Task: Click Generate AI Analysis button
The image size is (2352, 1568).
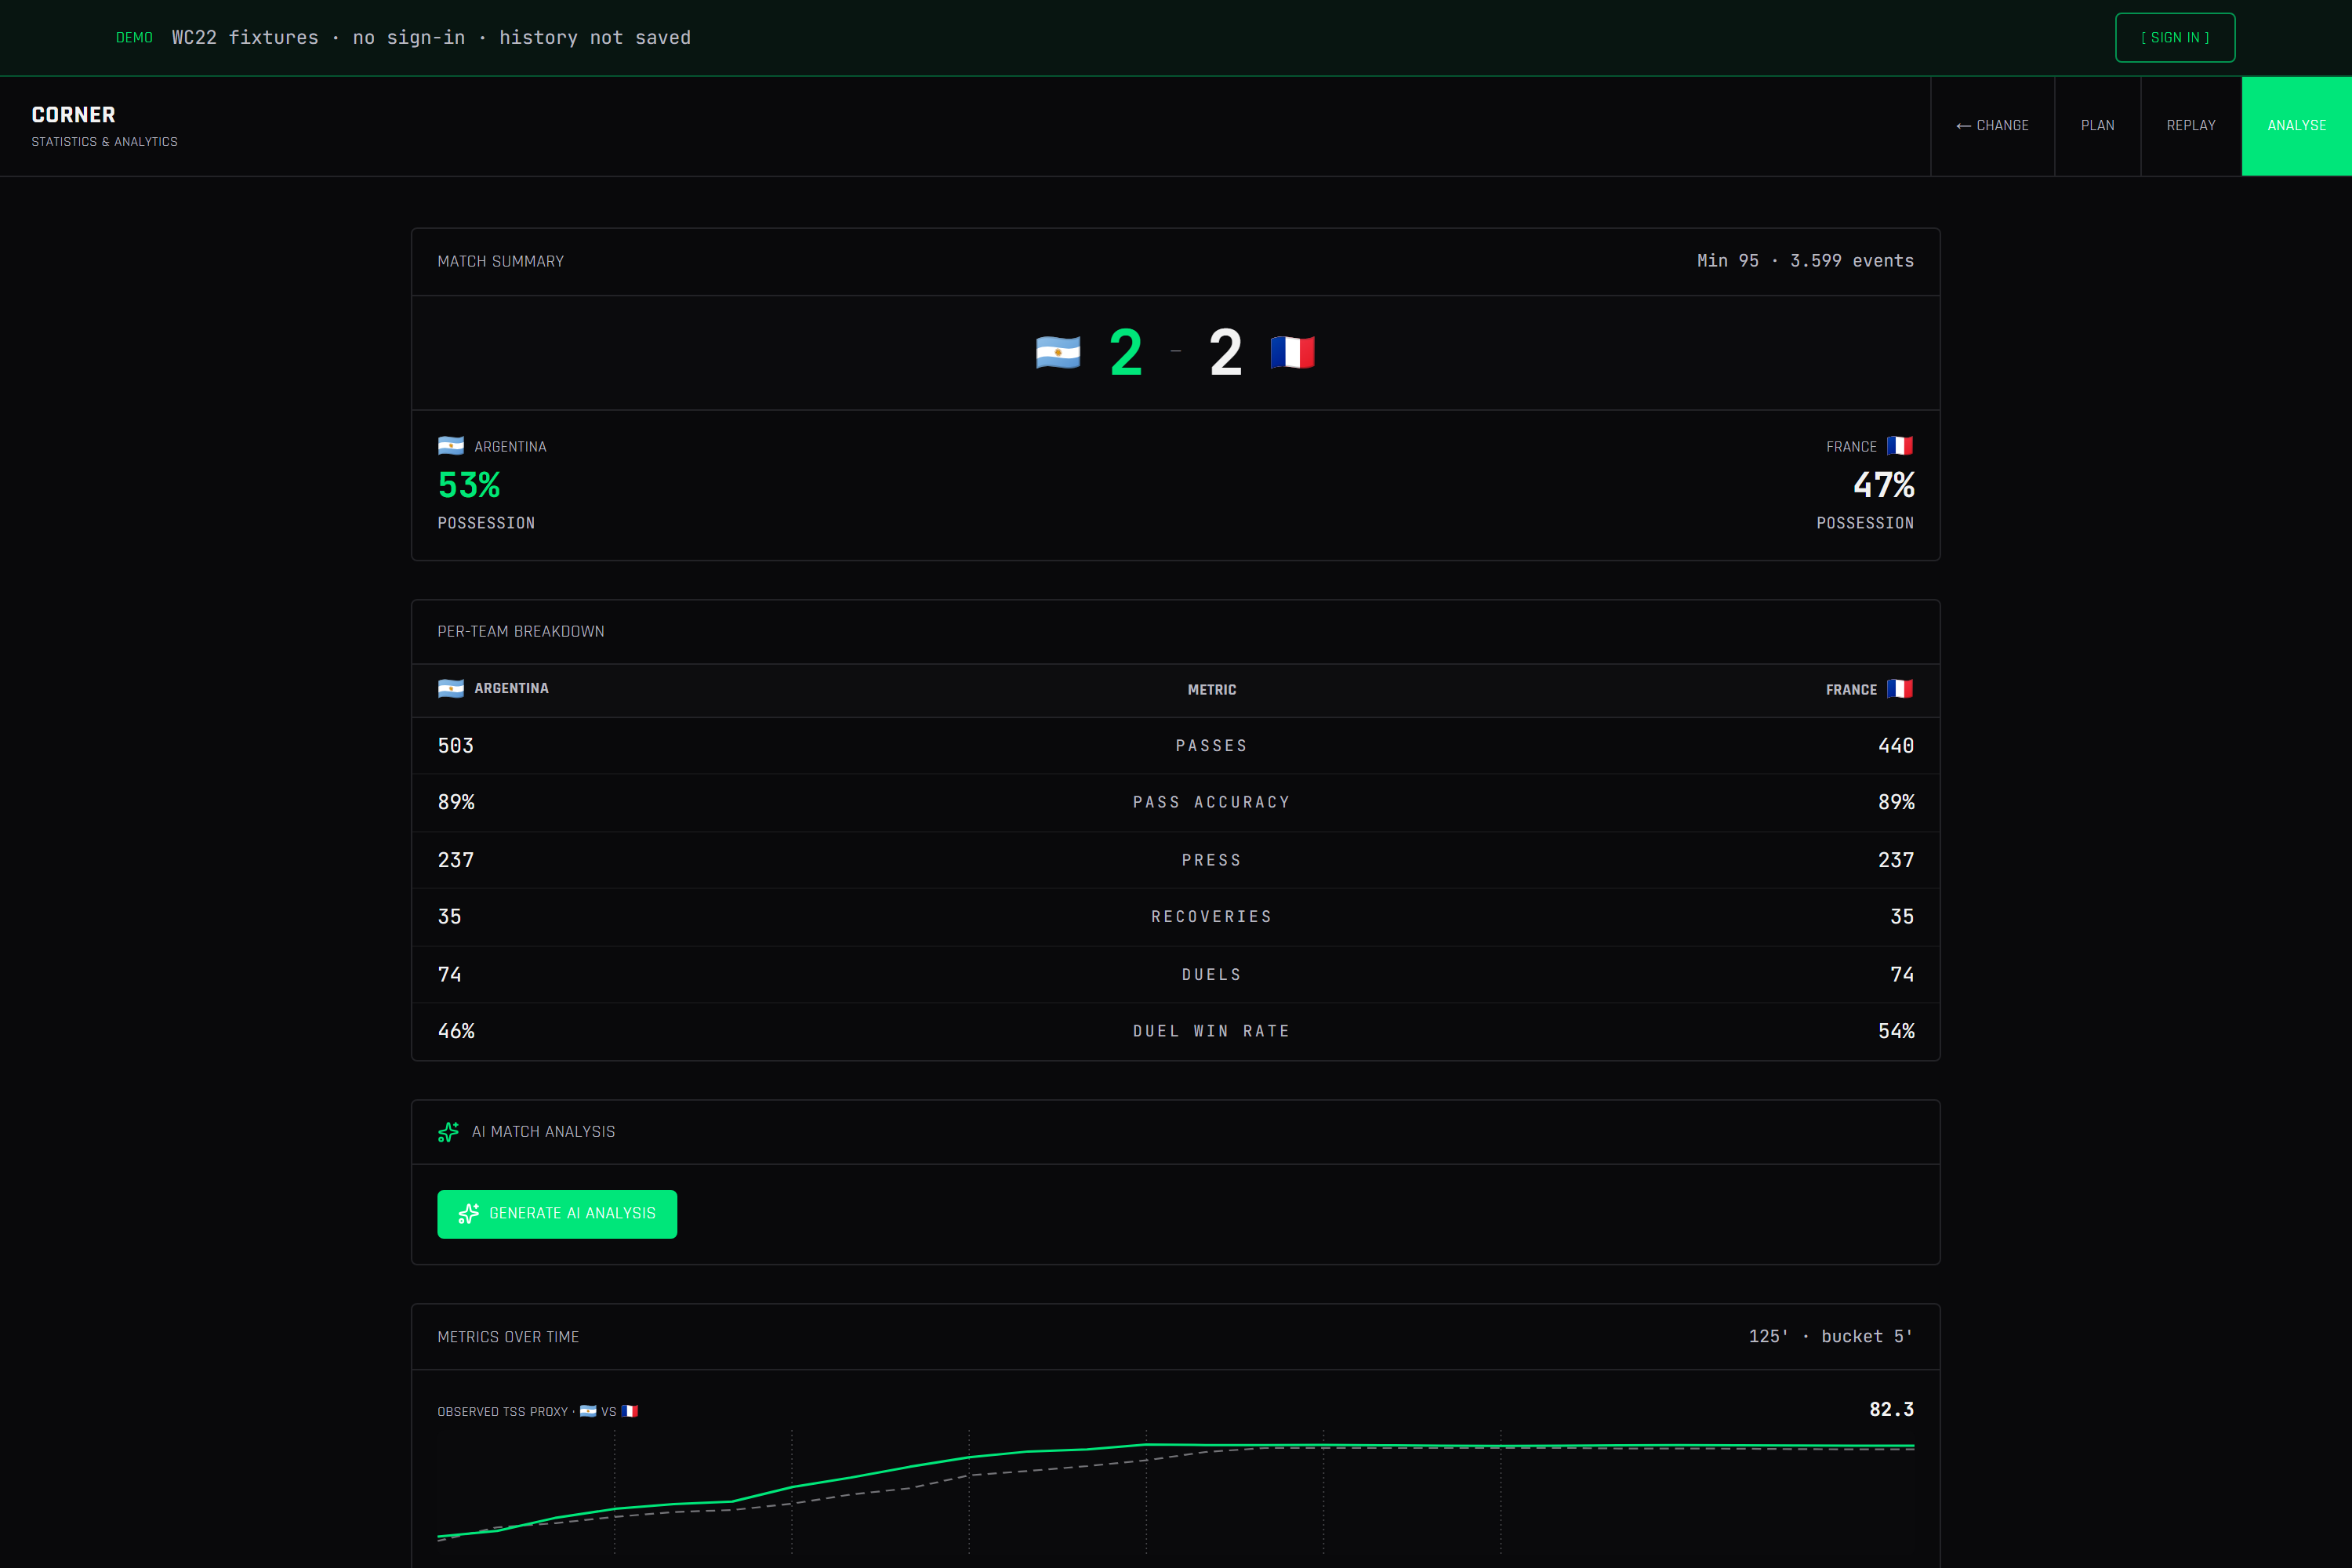Action: (557, 1213)
